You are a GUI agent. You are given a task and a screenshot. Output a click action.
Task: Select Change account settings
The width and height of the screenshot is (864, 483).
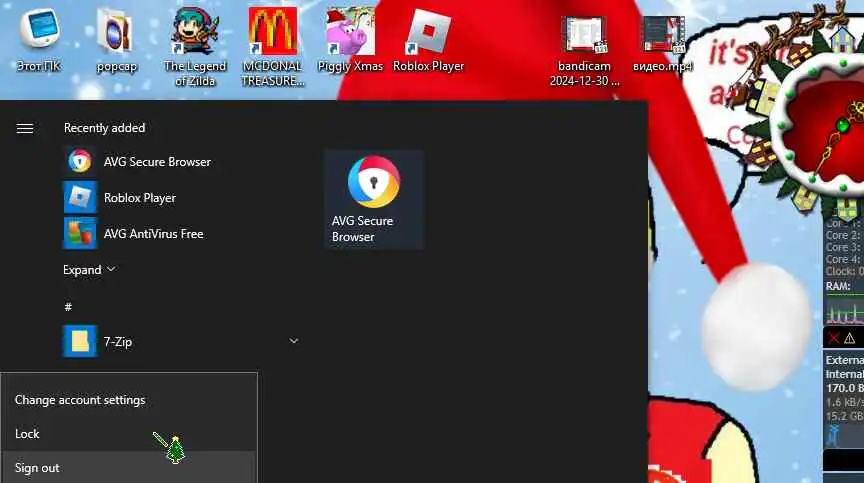(80, 400)
